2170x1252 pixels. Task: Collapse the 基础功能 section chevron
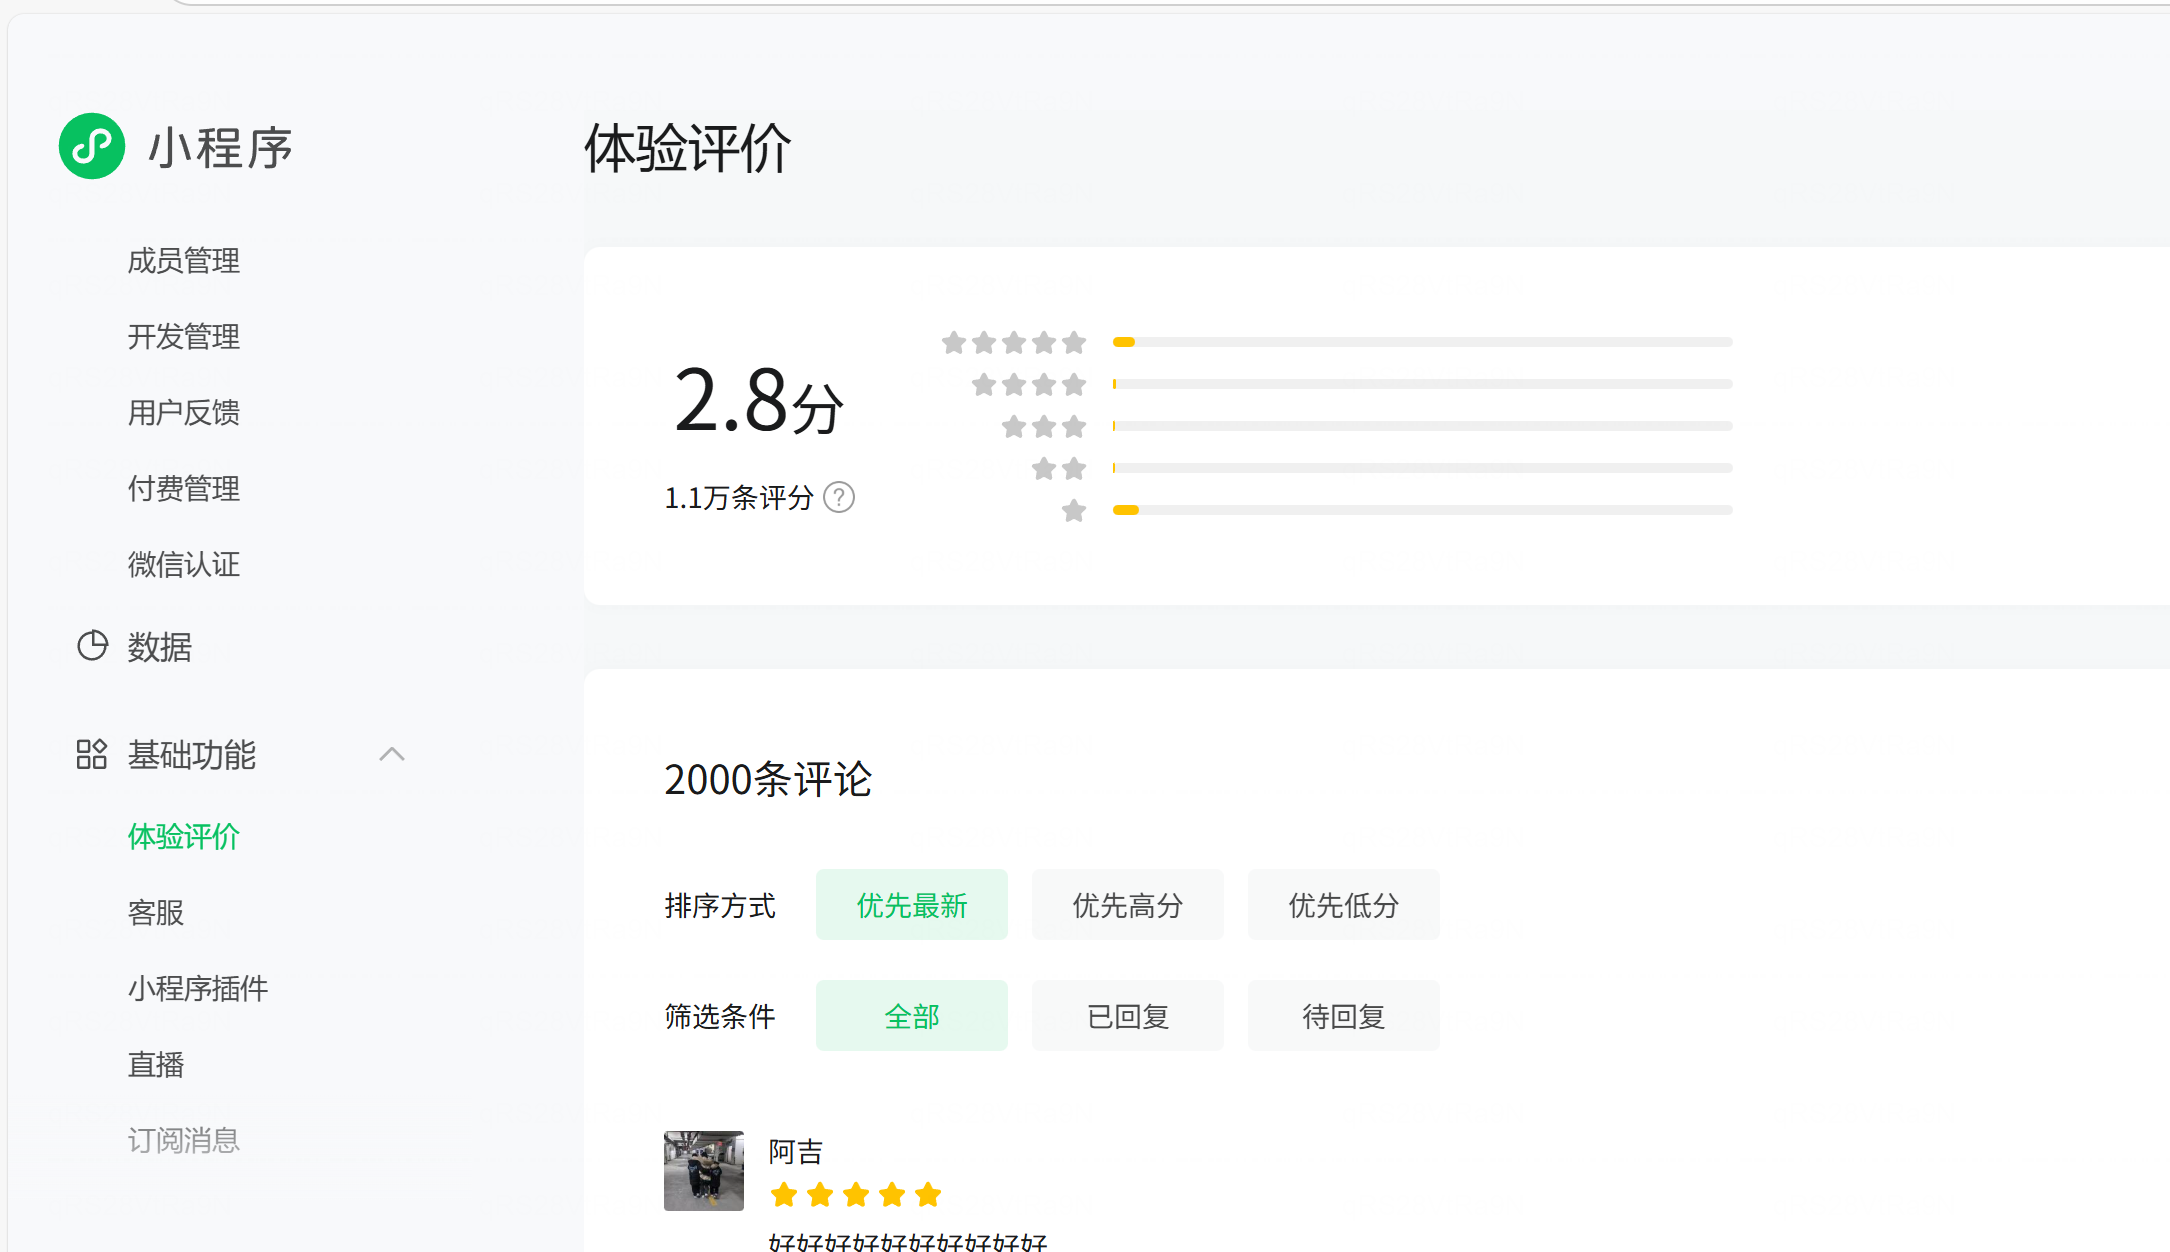tap(392, 754)
